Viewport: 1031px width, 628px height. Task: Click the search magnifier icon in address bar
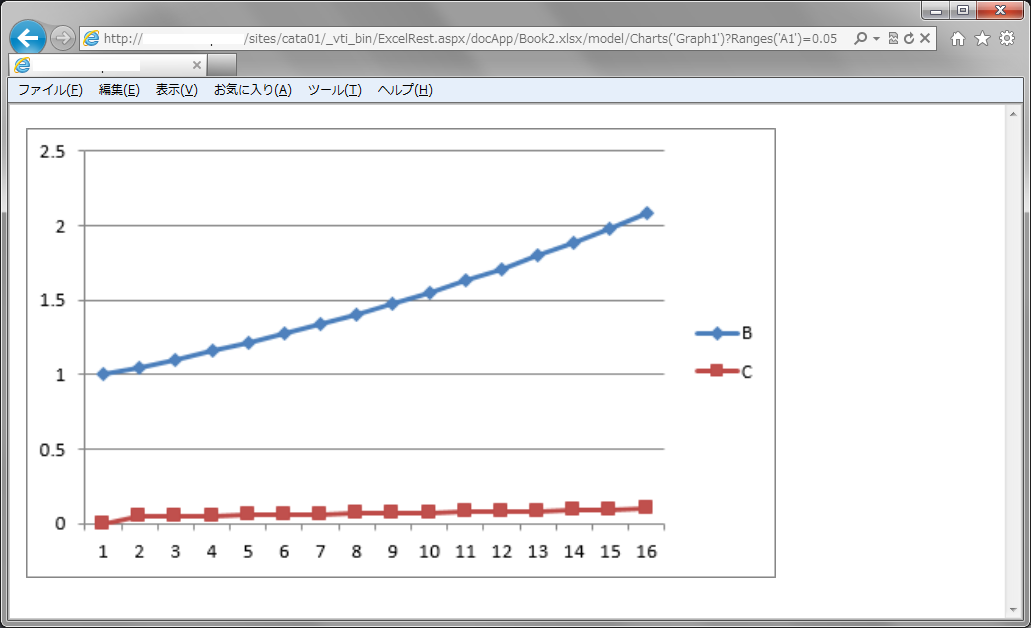pos(861,39)
